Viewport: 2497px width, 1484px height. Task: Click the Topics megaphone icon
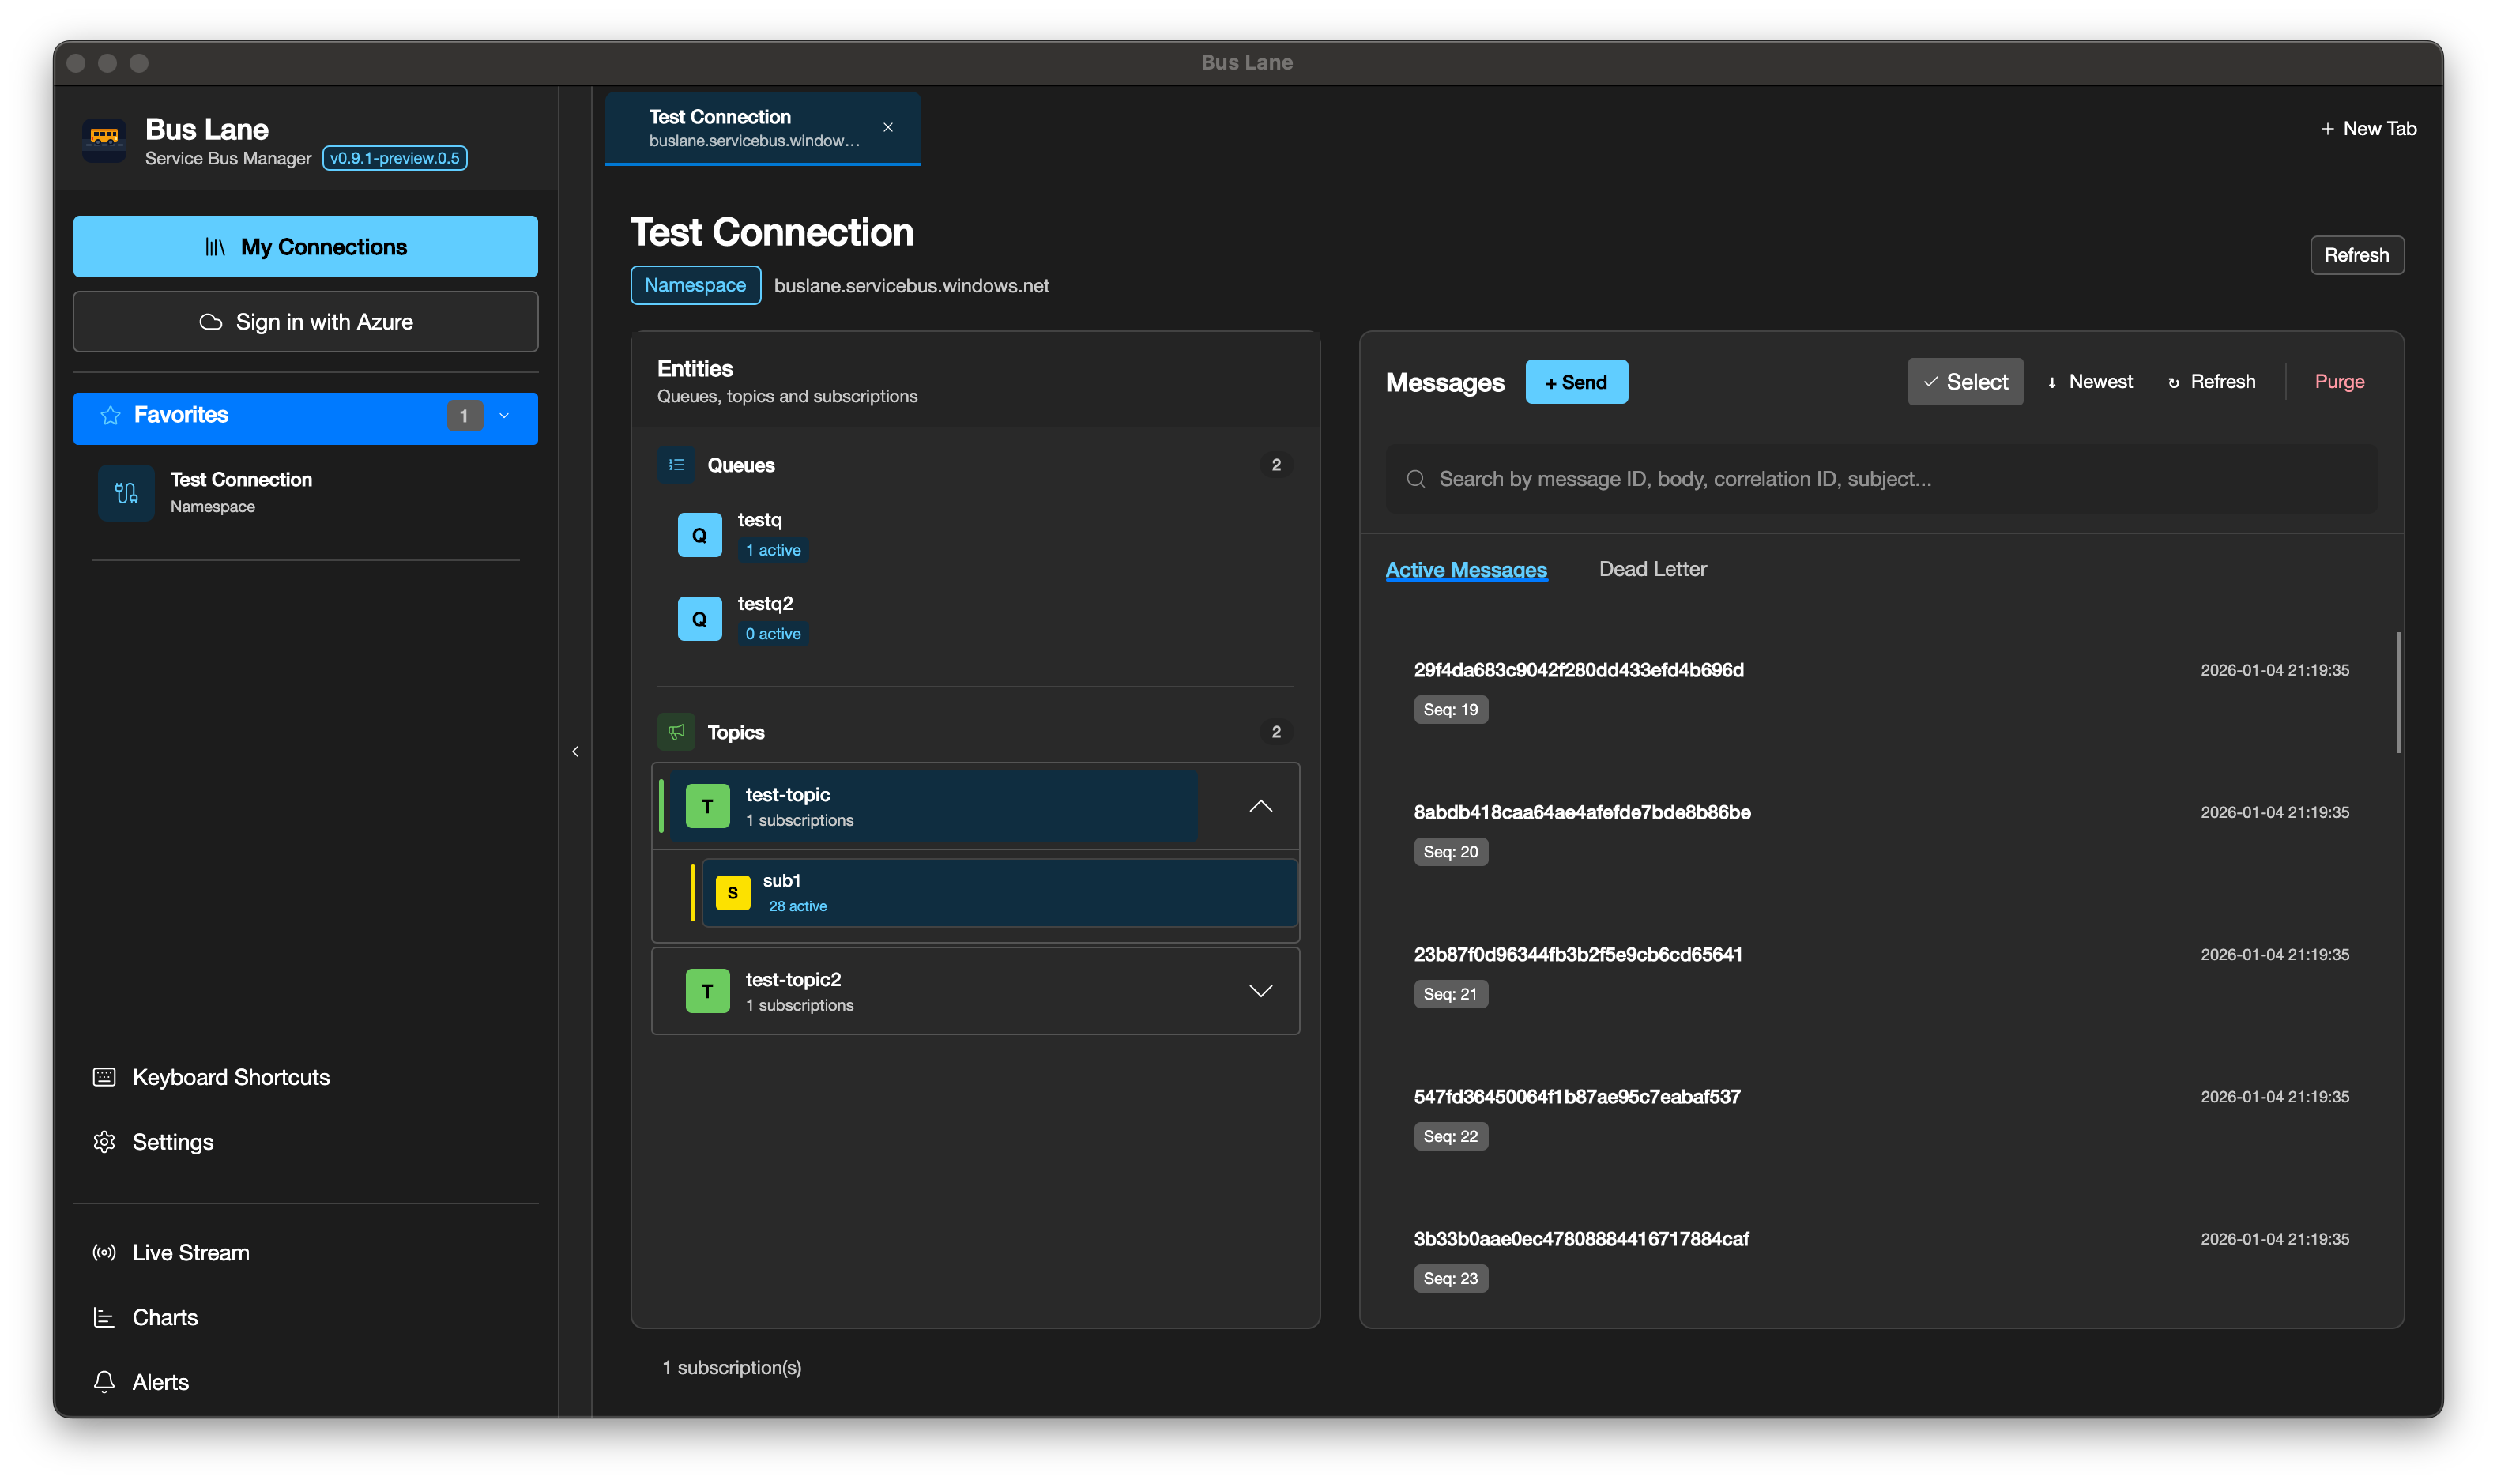(676, 731)
